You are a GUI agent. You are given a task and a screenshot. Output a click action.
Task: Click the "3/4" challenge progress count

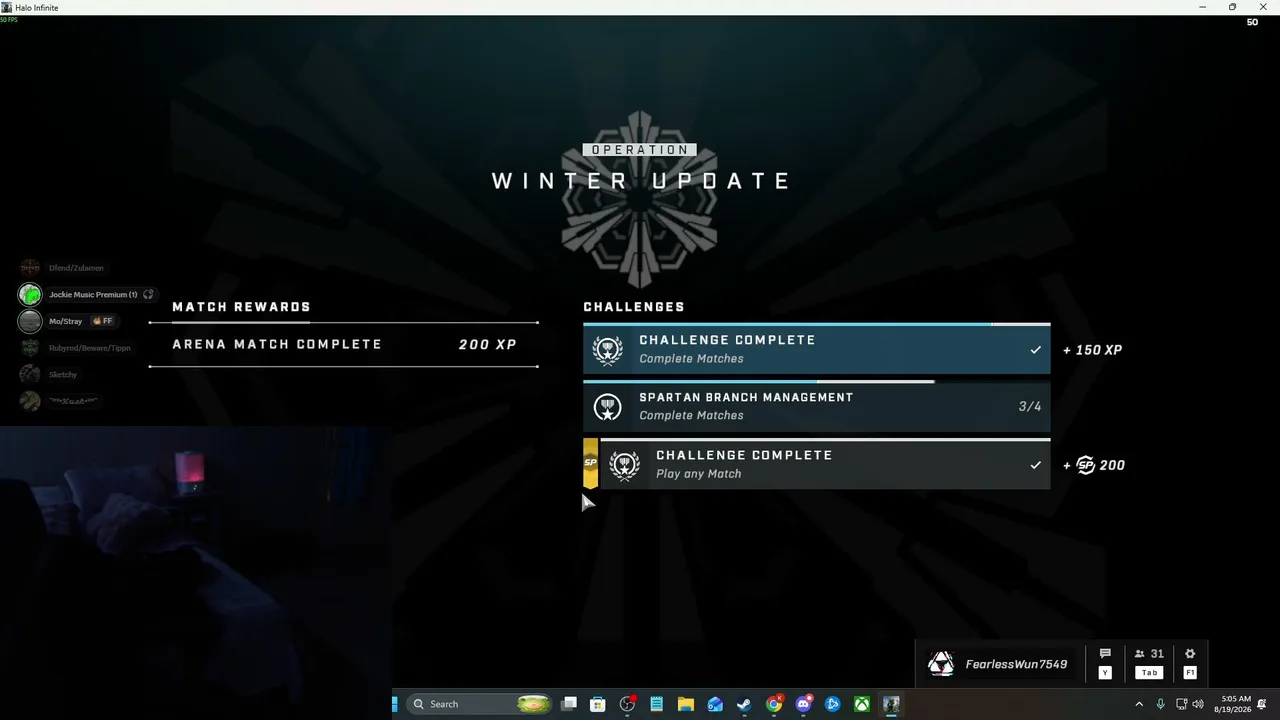pos(1030,407)
